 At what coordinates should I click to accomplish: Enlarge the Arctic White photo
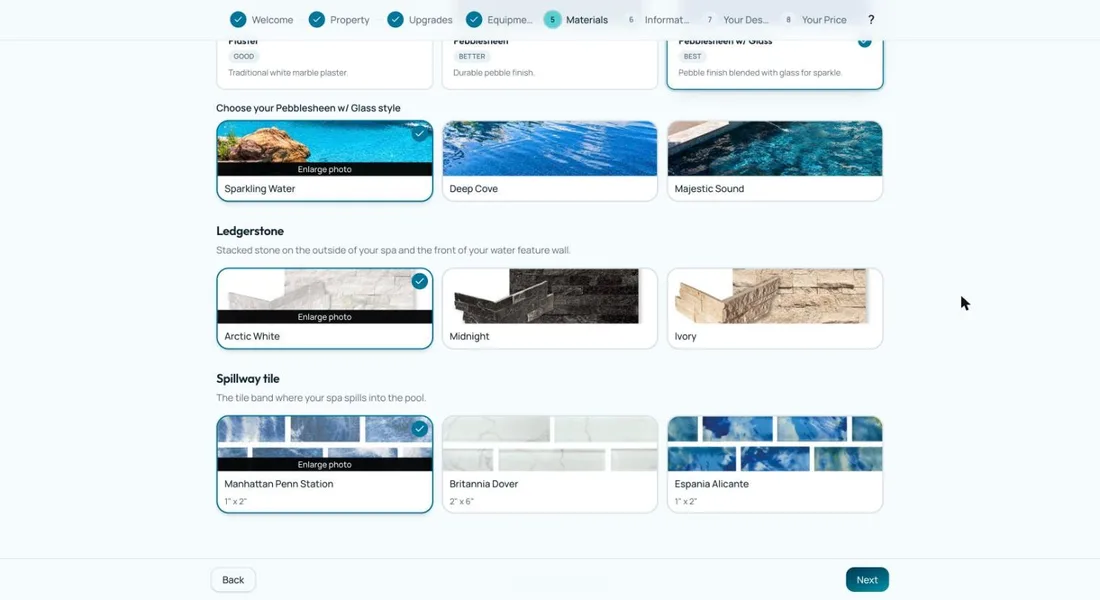click(325, 317)
